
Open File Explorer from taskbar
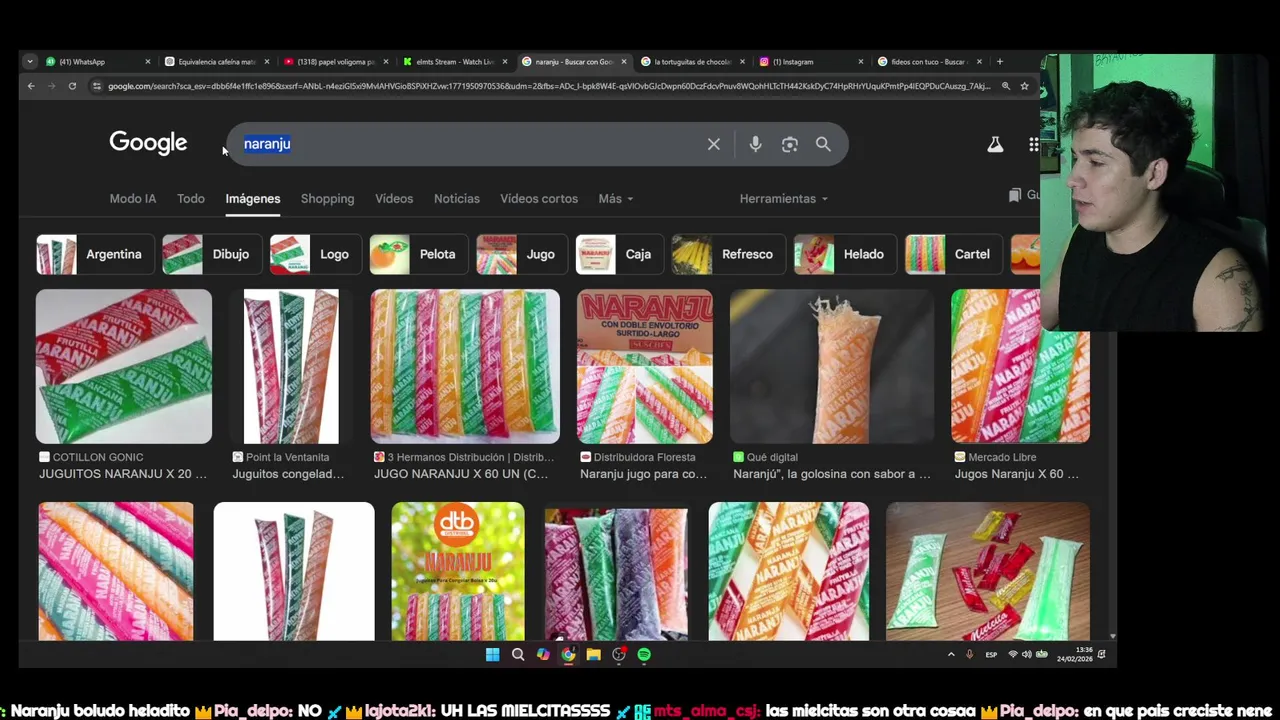(593, 654)
